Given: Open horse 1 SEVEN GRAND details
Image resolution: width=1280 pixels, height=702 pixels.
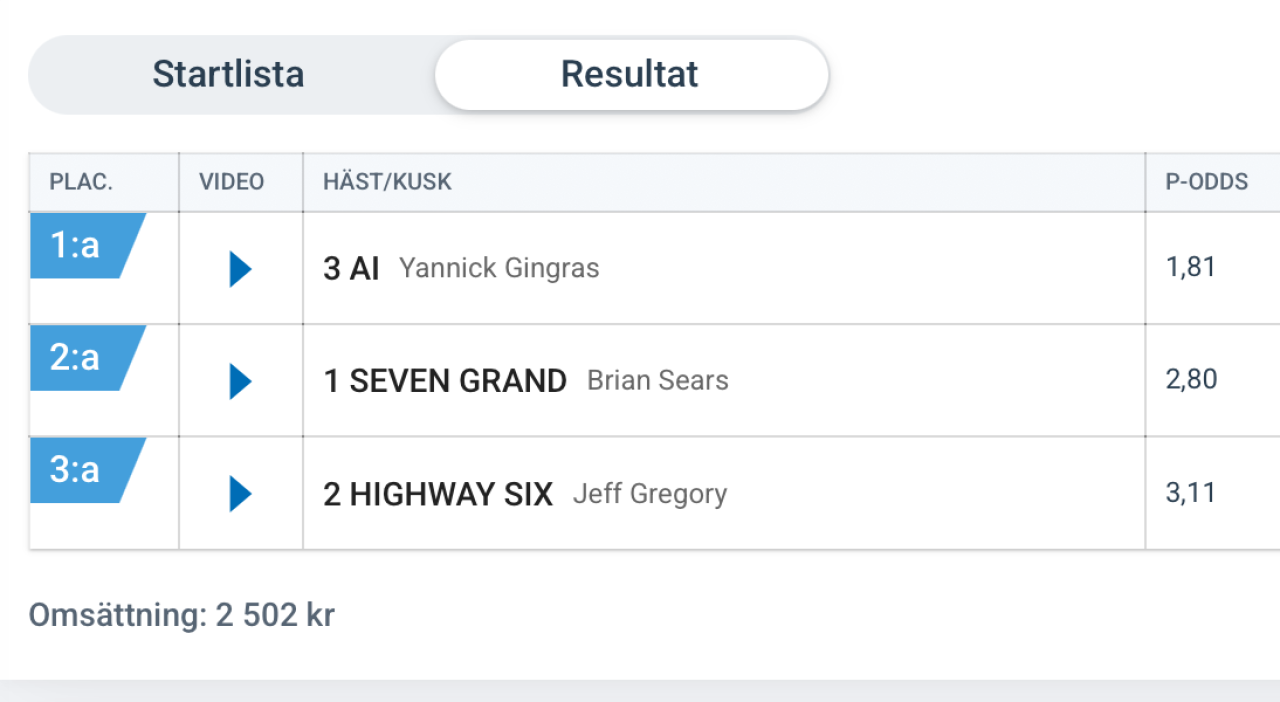Looking at the screenshot, I should click(445, 381).
